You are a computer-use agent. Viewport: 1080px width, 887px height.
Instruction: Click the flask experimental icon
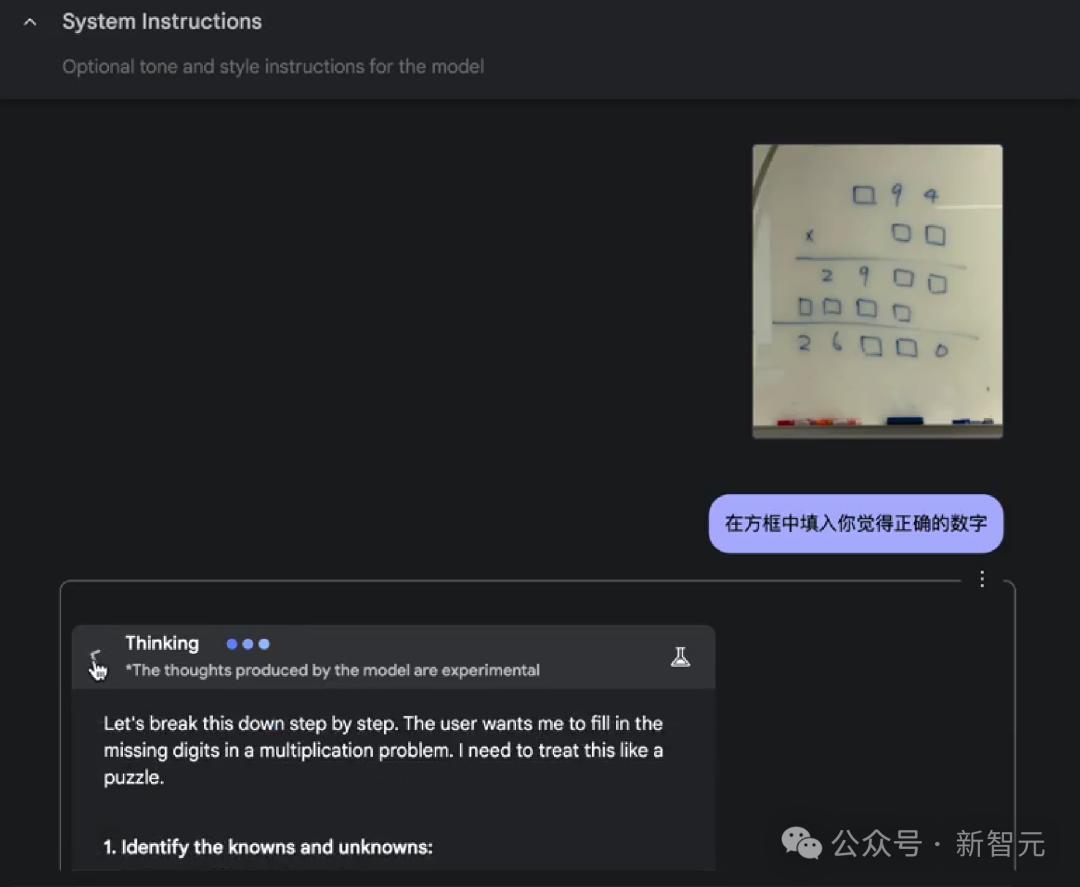point(680,657)
